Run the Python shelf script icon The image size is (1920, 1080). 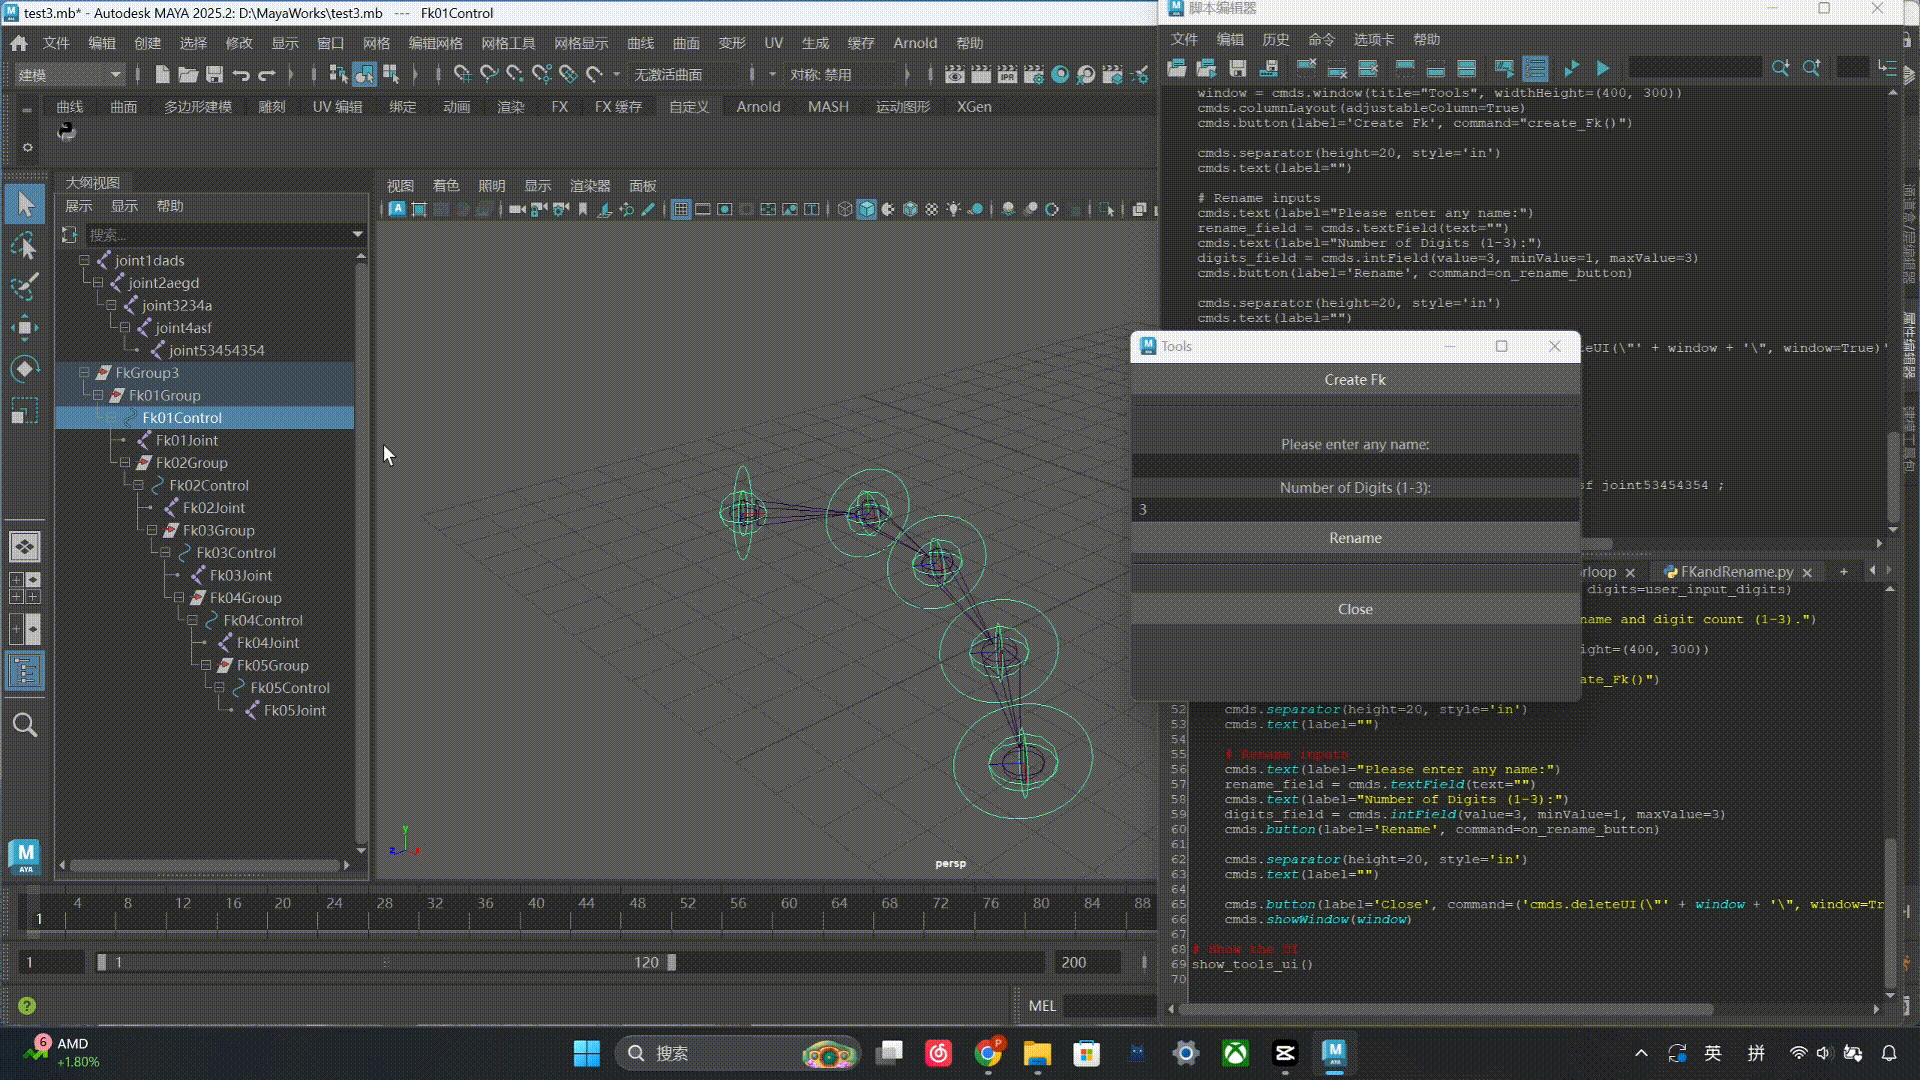click(x=66, y=131)
